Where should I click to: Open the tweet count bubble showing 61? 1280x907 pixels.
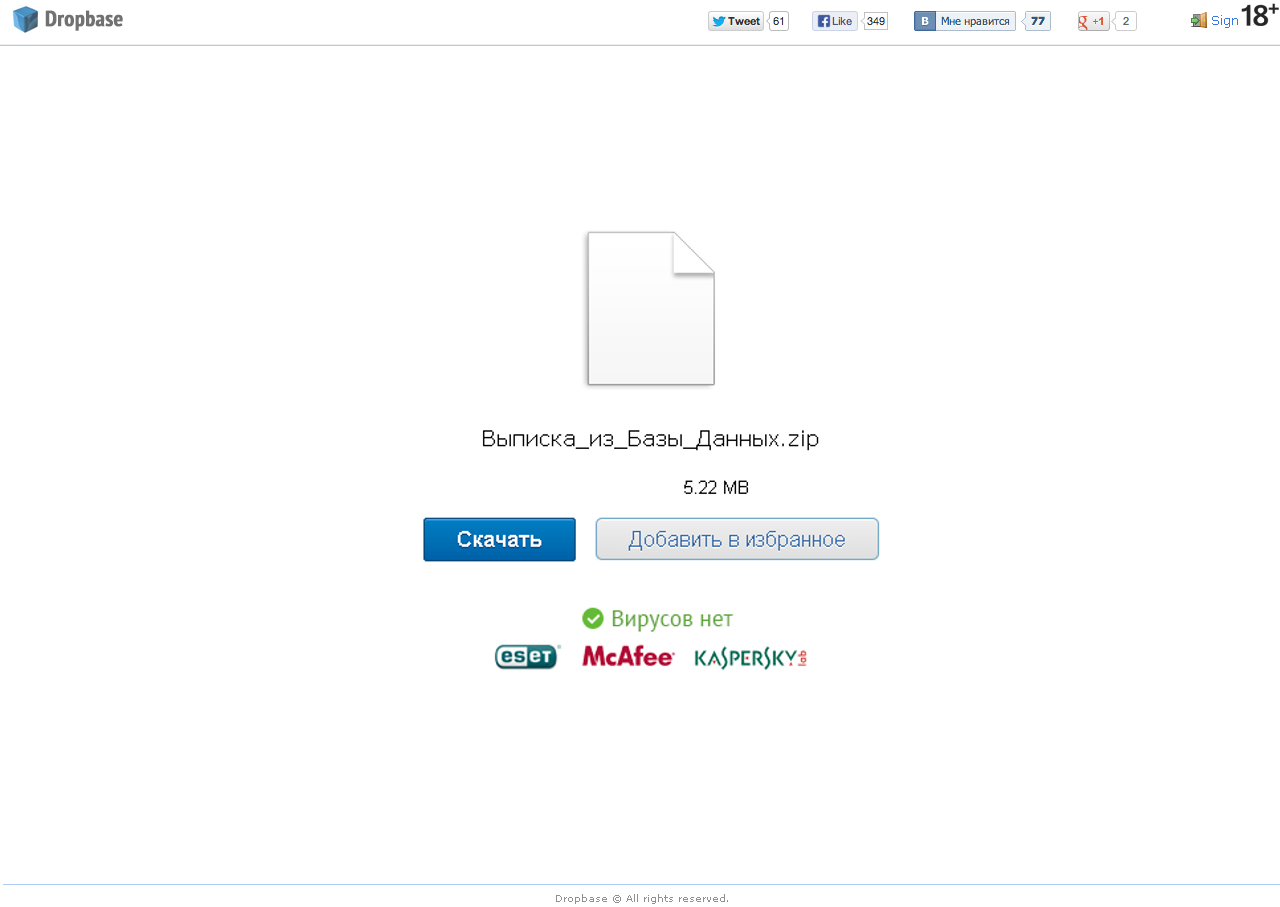tap(779, 21)
